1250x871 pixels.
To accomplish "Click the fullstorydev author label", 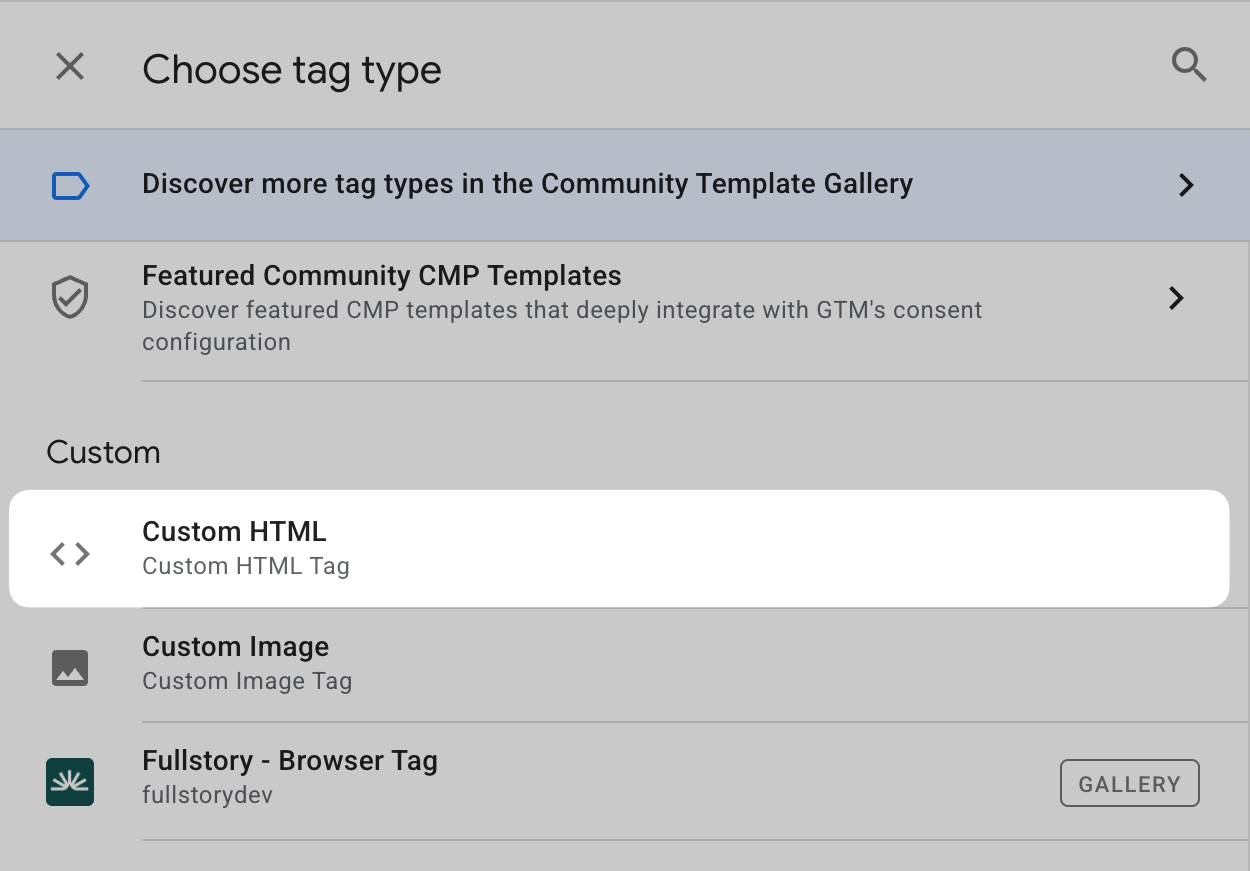I will pyautogui.click(x=207, y=796).
